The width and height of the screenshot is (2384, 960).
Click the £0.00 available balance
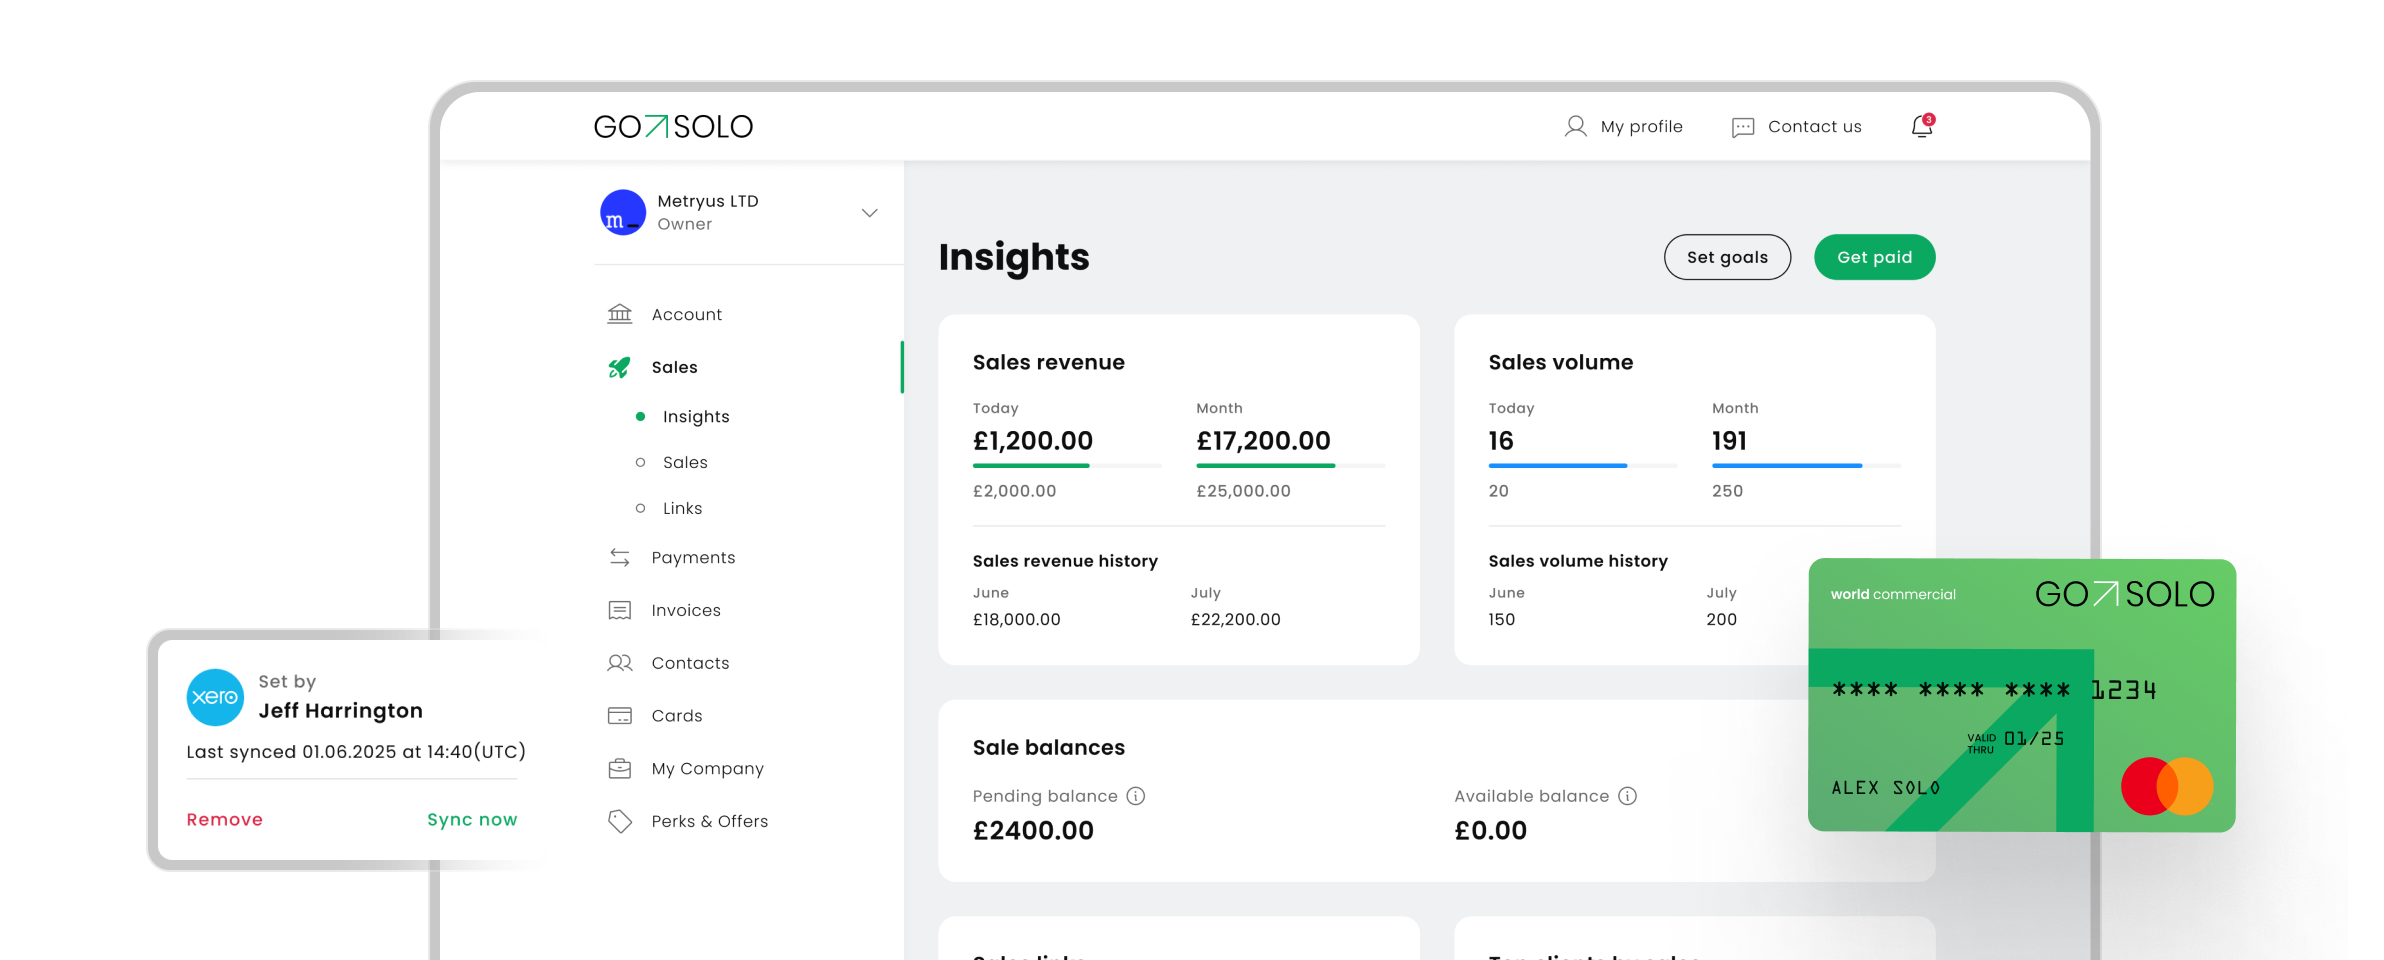pos(1490,830)
